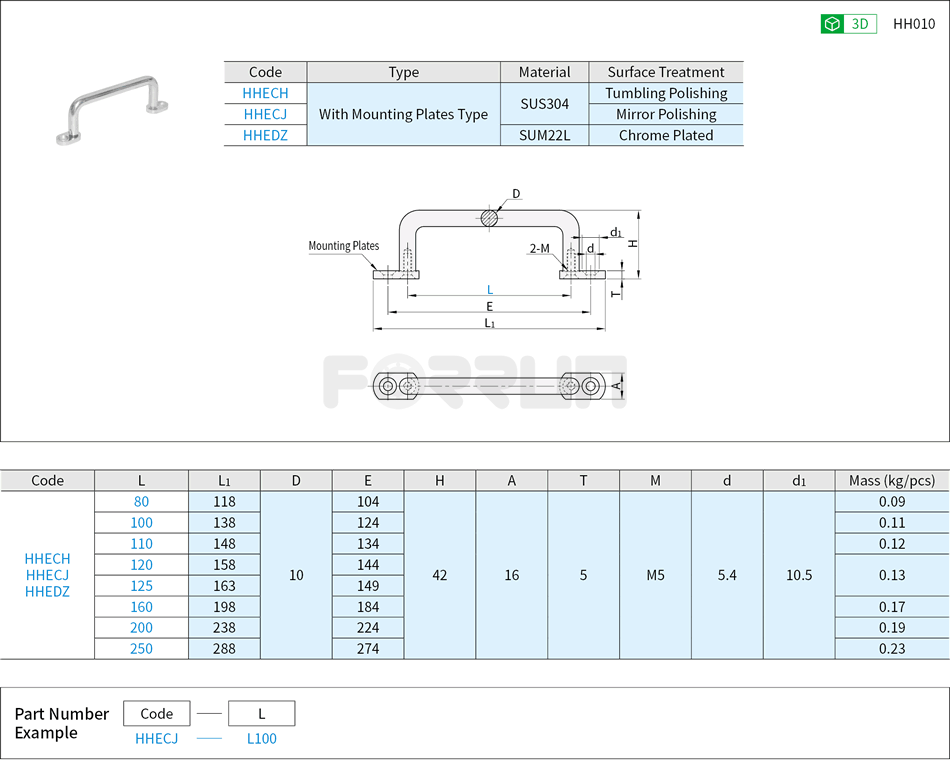Select length value 250 in table
The image size is (950, 763).
pyautogui.click(x=141, y=648)
